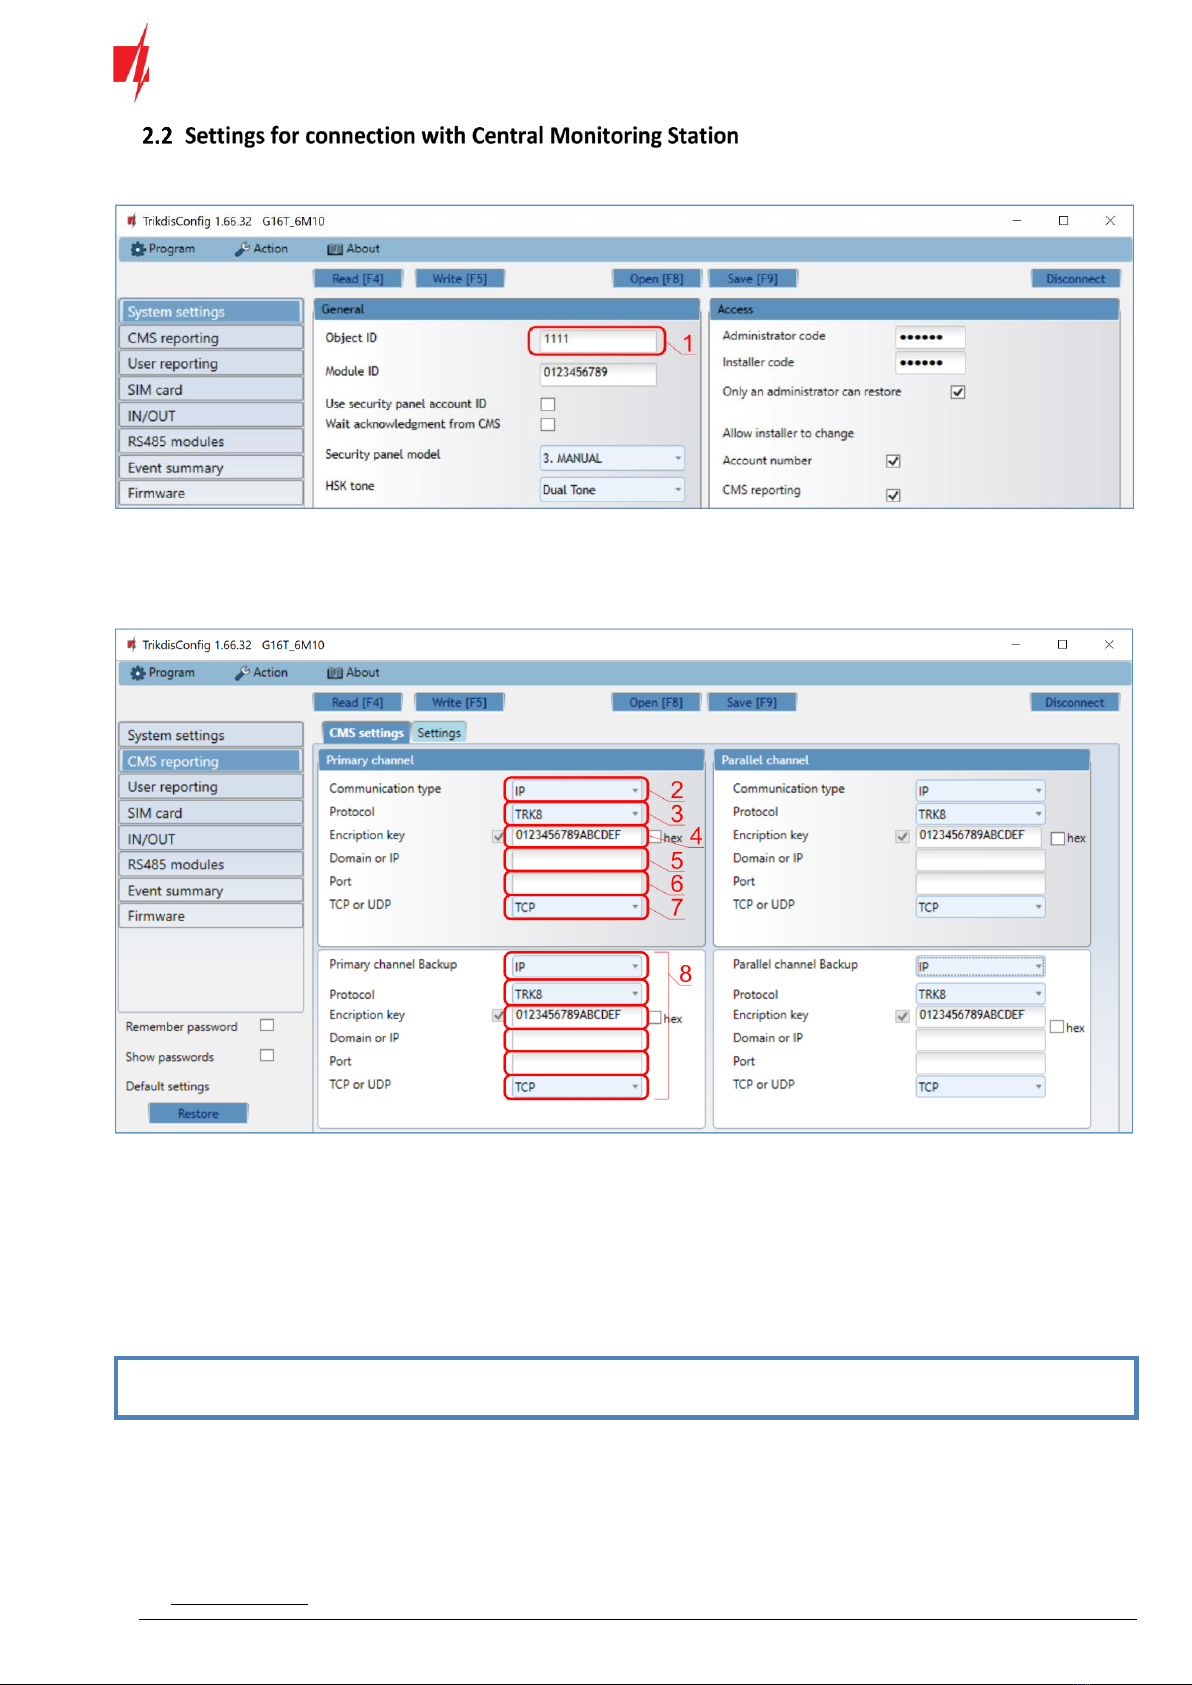Image resolution: width=1192 pixels, height=1685 pixels.
Task: Open the Parallel channel Backup type dropdown
Action: [980, 966]
